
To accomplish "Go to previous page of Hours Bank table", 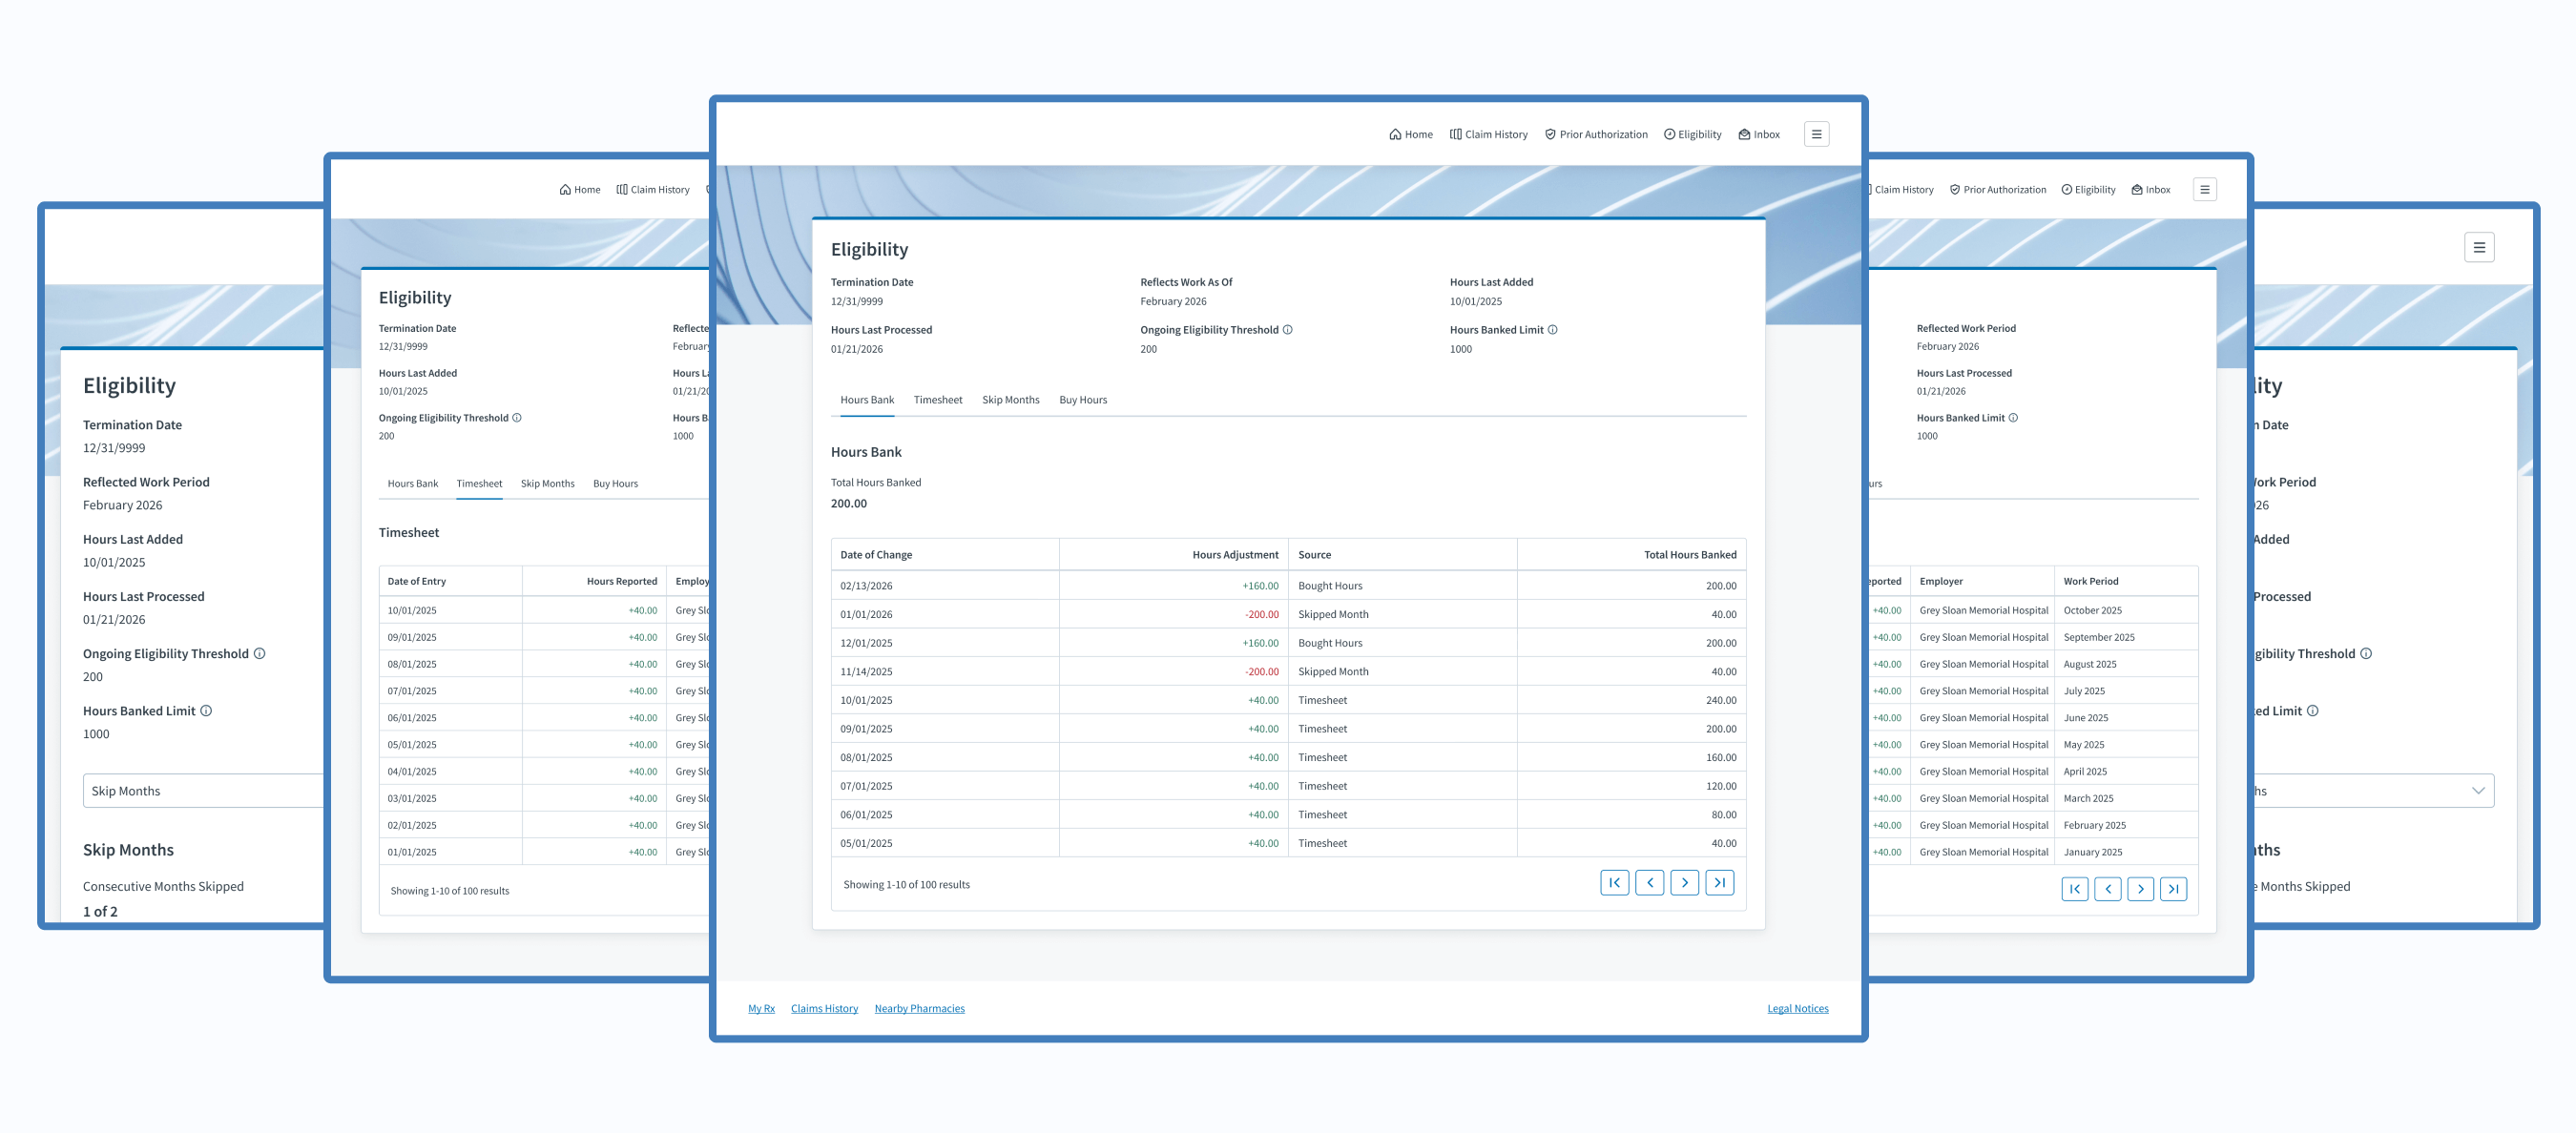I will [1649, 883].
